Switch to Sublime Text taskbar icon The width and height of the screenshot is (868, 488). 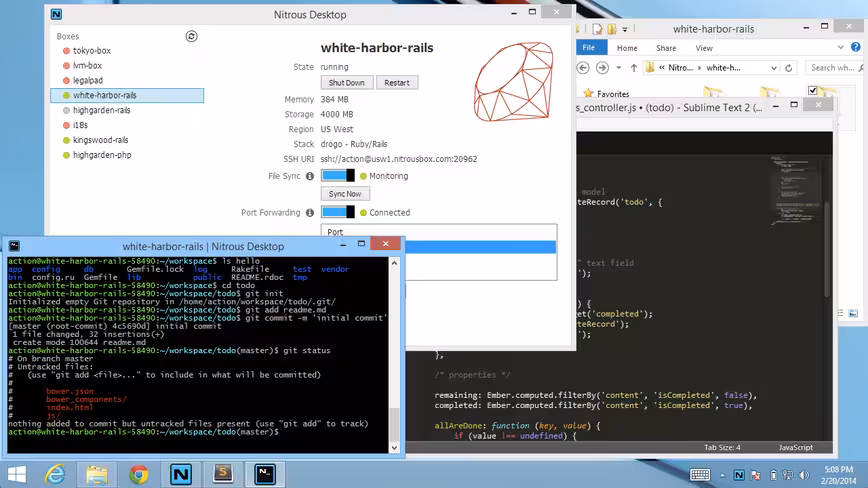(x=223, y=474)
